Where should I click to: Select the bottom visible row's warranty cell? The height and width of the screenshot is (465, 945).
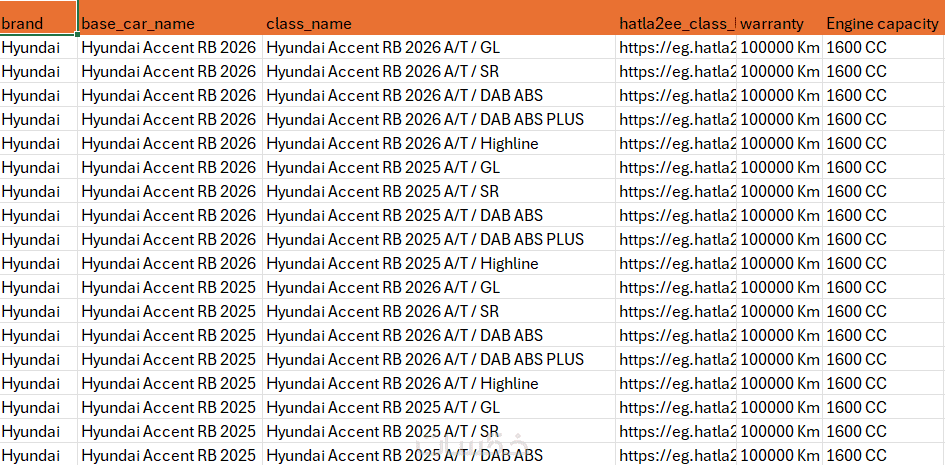click(x=780, y=455)
